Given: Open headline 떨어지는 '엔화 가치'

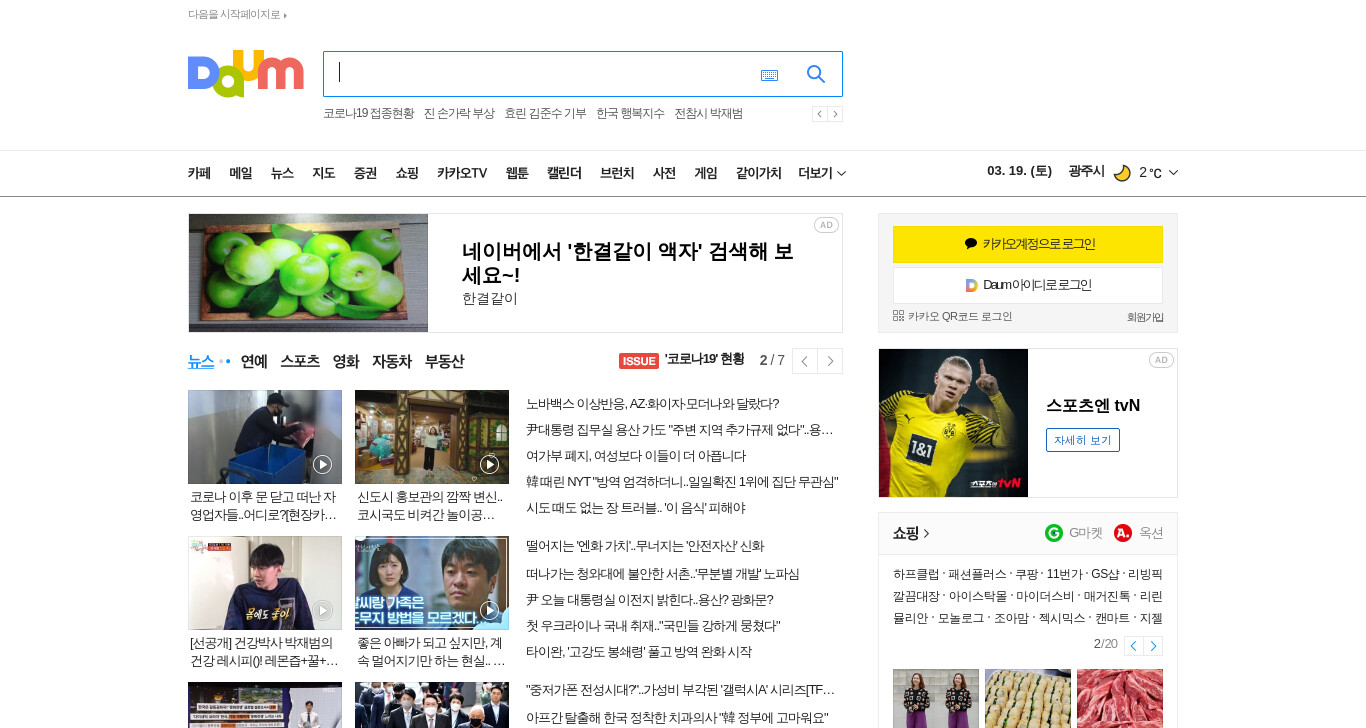Looking at the screenshot, I should pyautogui.click(x=645, y=546).
